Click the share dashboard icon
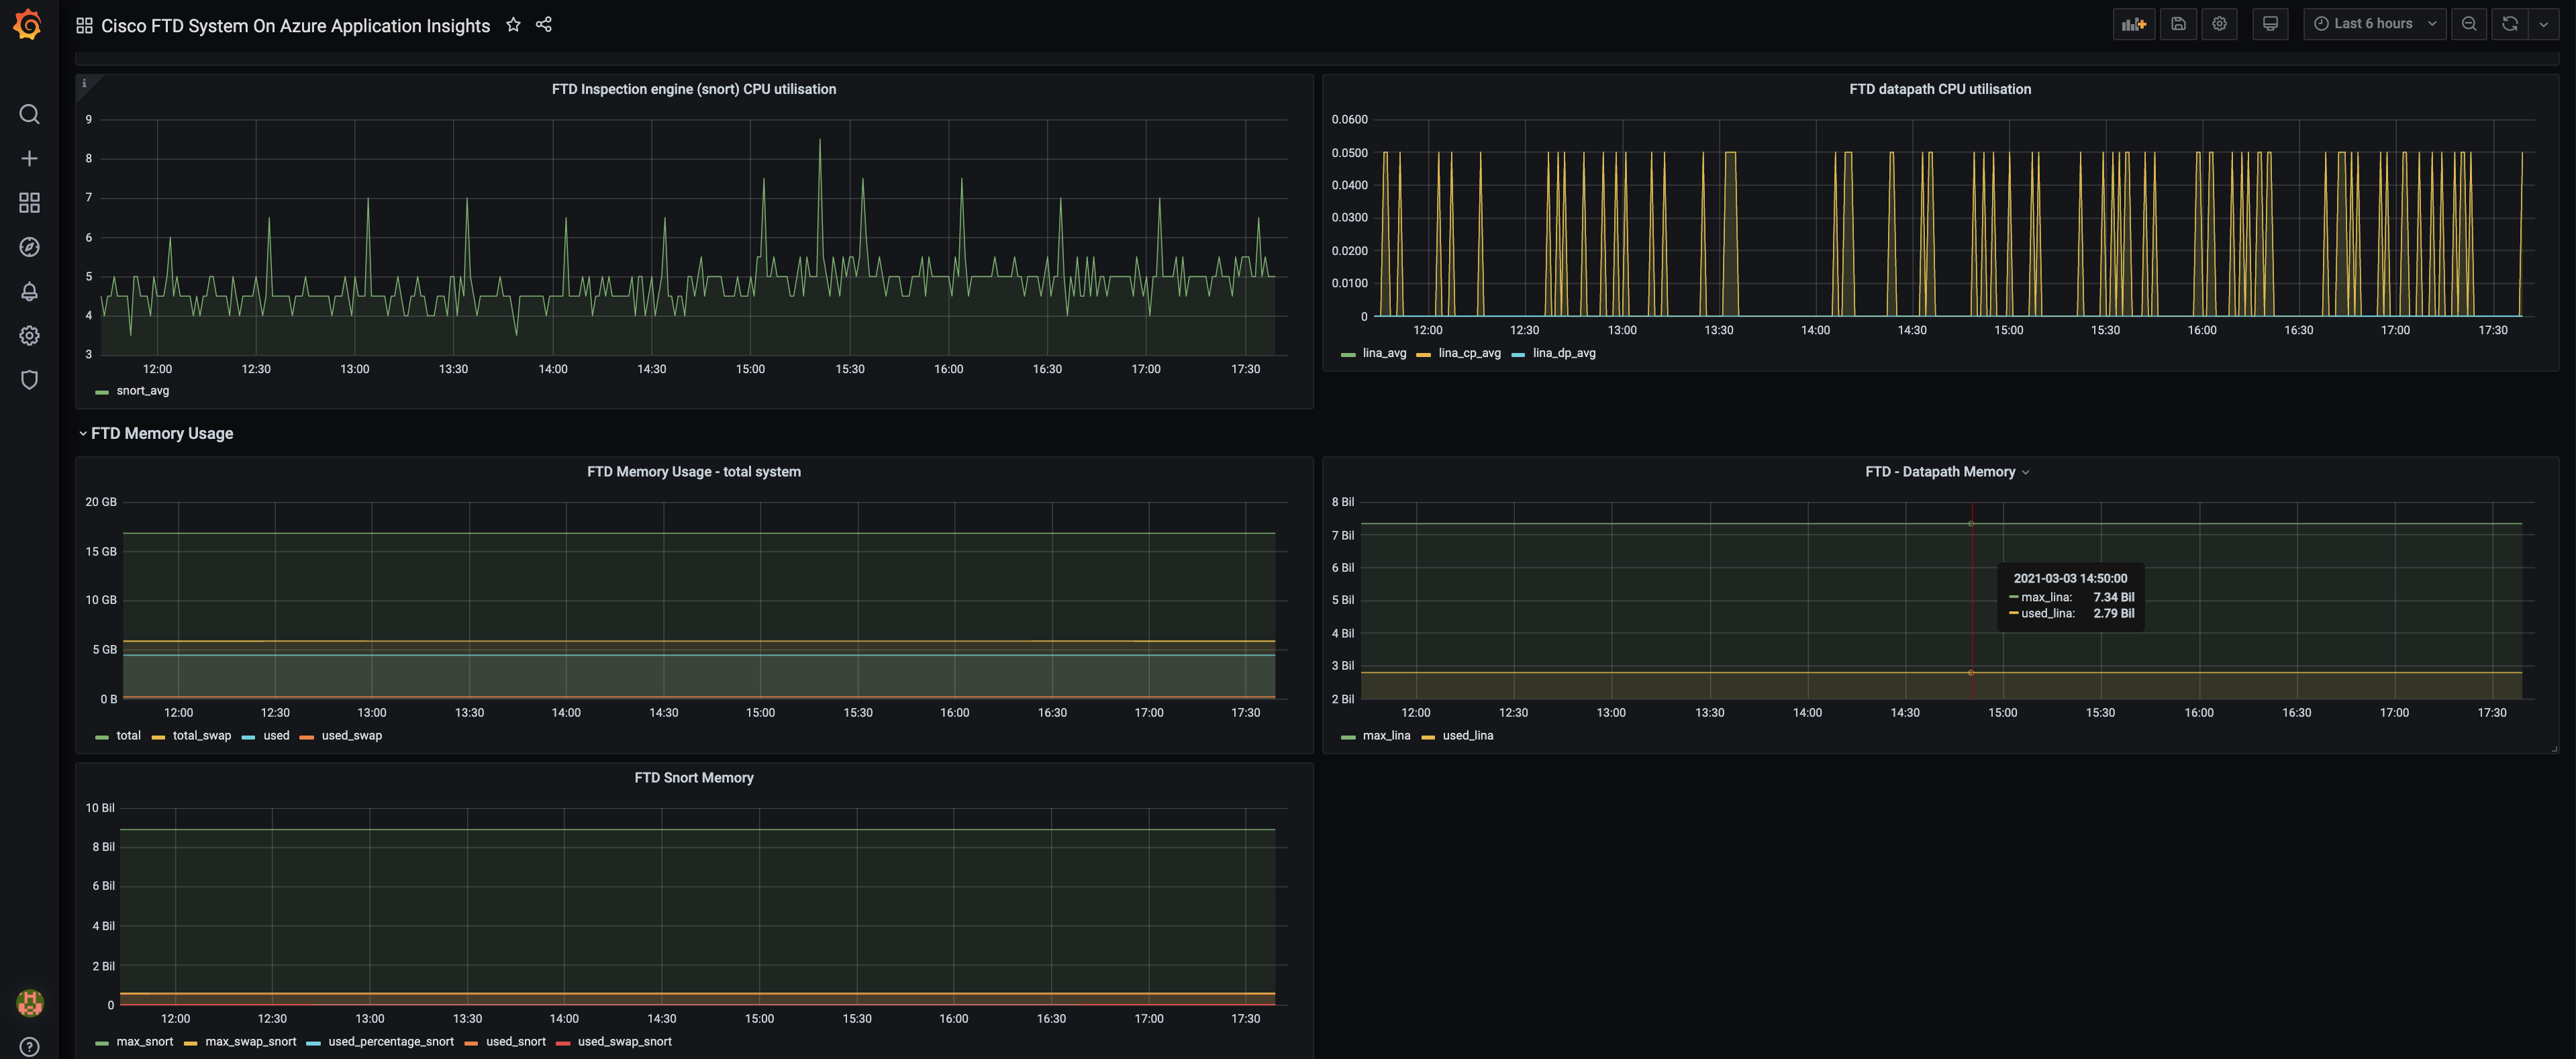2576x1059 pixels. (x=543, y=25)
